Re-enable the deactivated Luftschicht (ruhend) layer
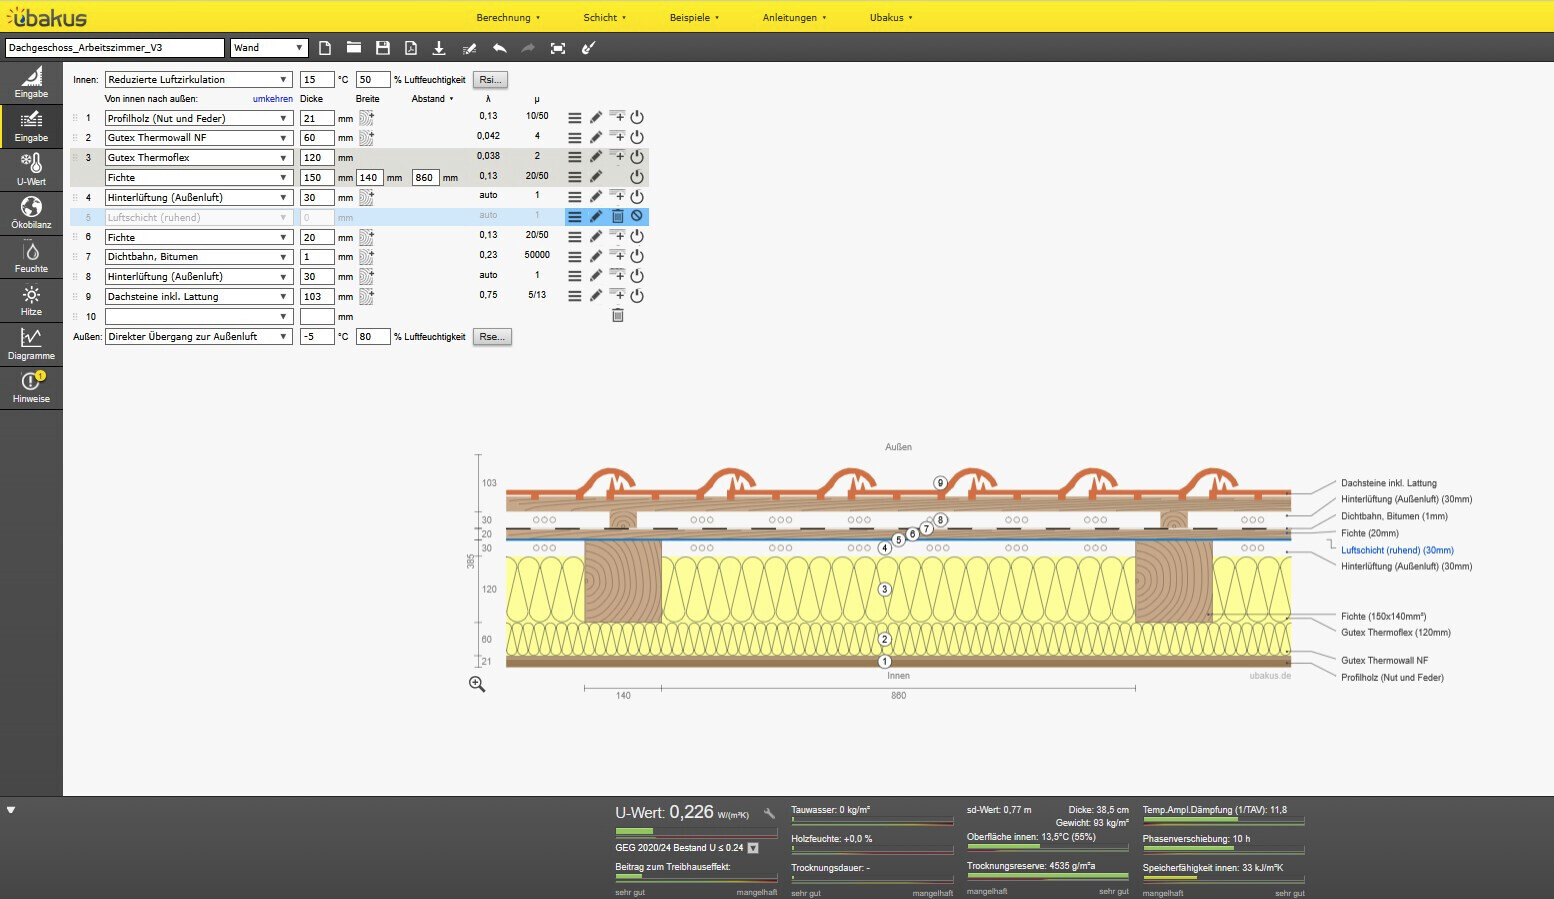The height and width of the screenshot is (899, 1554). pos(637,216)
